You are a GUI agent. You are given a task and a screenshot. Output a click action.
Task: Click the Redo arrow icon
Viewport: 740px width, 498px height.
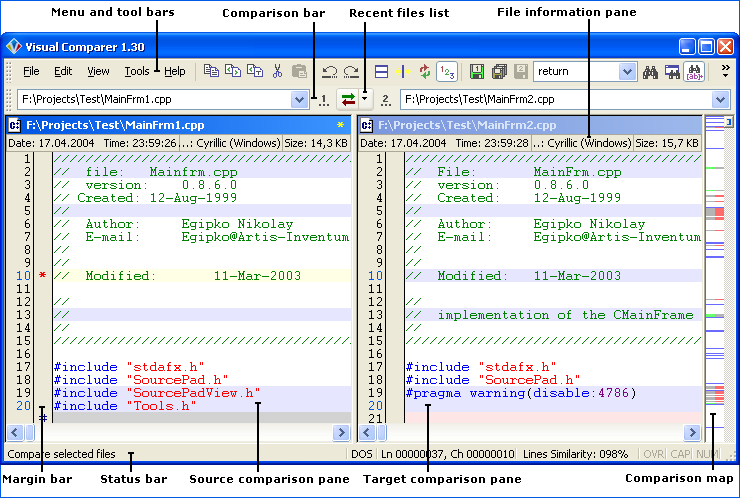tap(351, 72)
